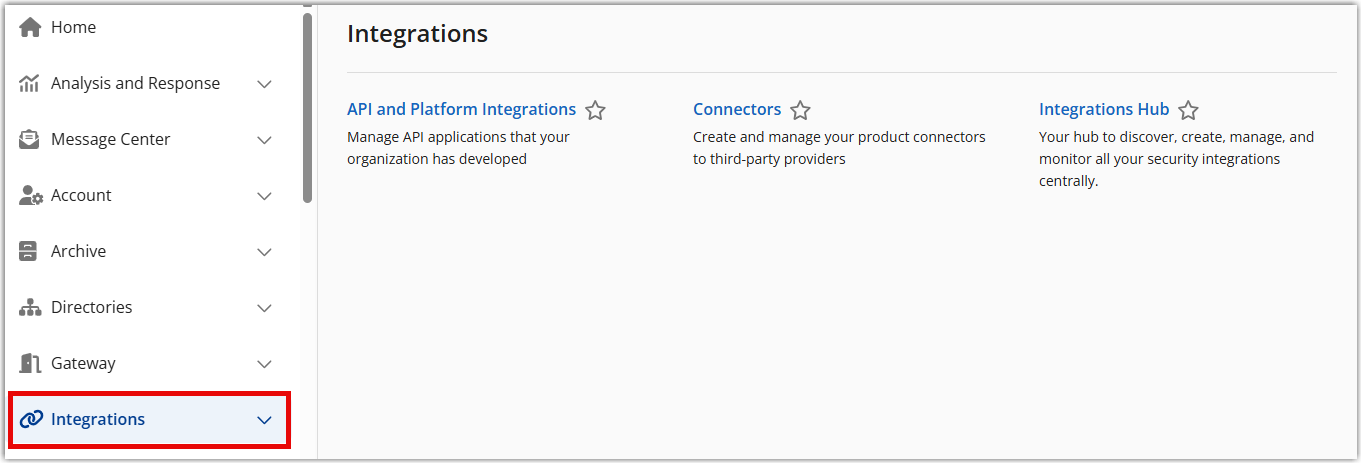
Task: Expand the Archive section chevron
Action: pos(265,252)
